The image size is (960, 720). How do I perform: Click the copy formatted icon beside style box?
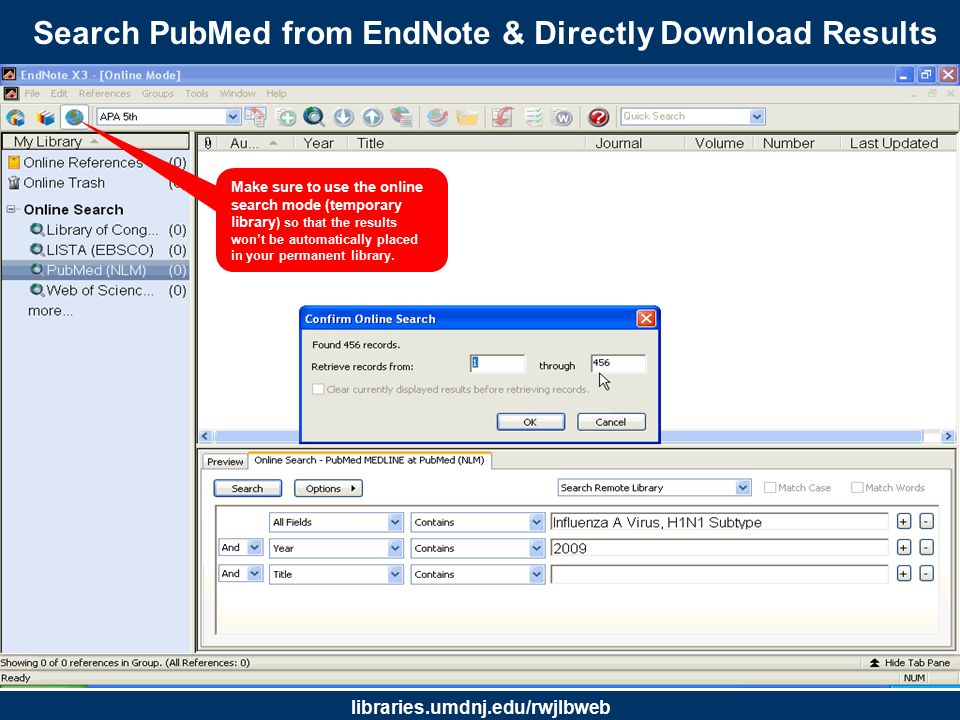click(x=256, y=116)
